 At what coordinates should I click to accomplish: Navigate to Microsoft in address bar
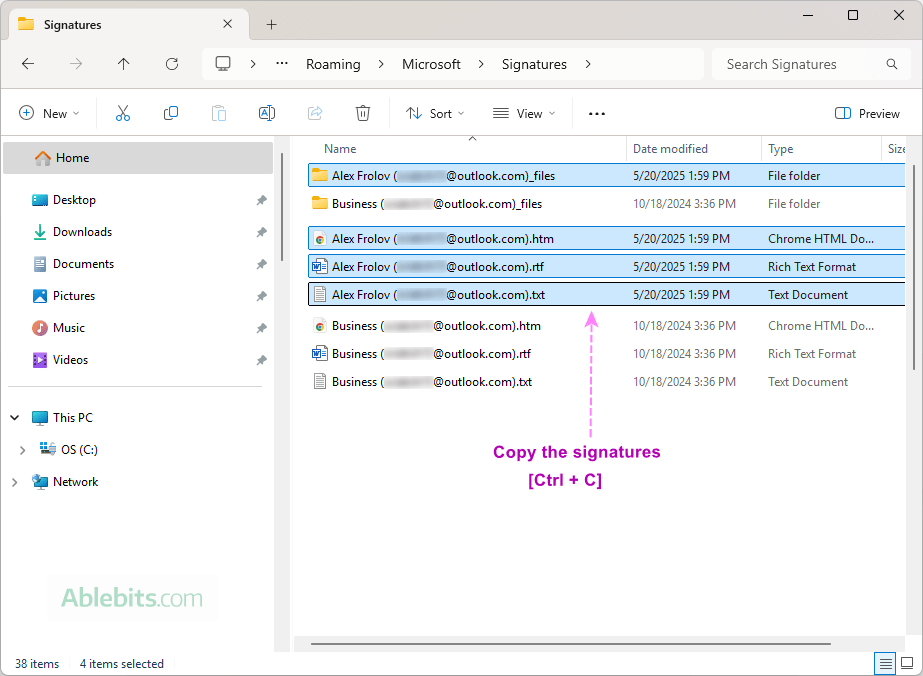(431, 64)
